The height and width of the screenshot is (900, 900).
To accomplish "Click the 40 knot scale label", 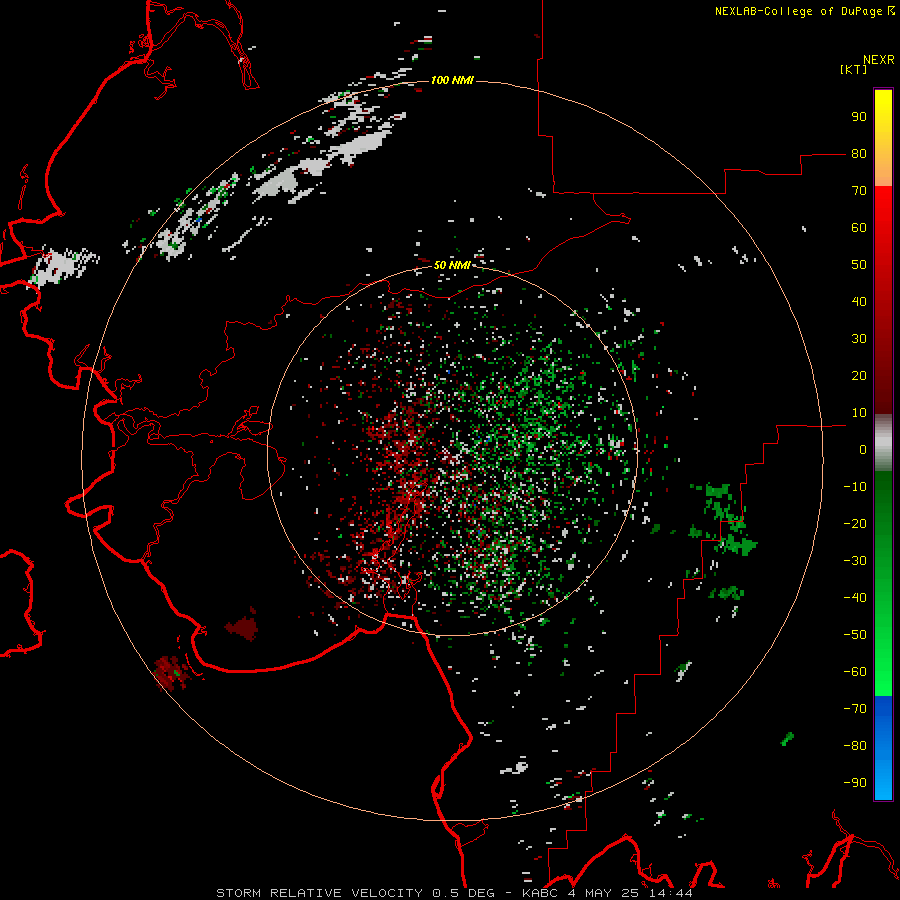I will [x=859, y=301].
